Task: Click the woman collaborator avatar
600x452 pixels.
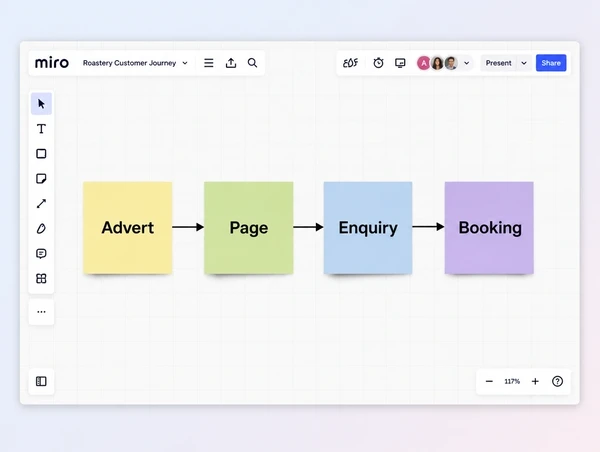Action: pos(437,63)
